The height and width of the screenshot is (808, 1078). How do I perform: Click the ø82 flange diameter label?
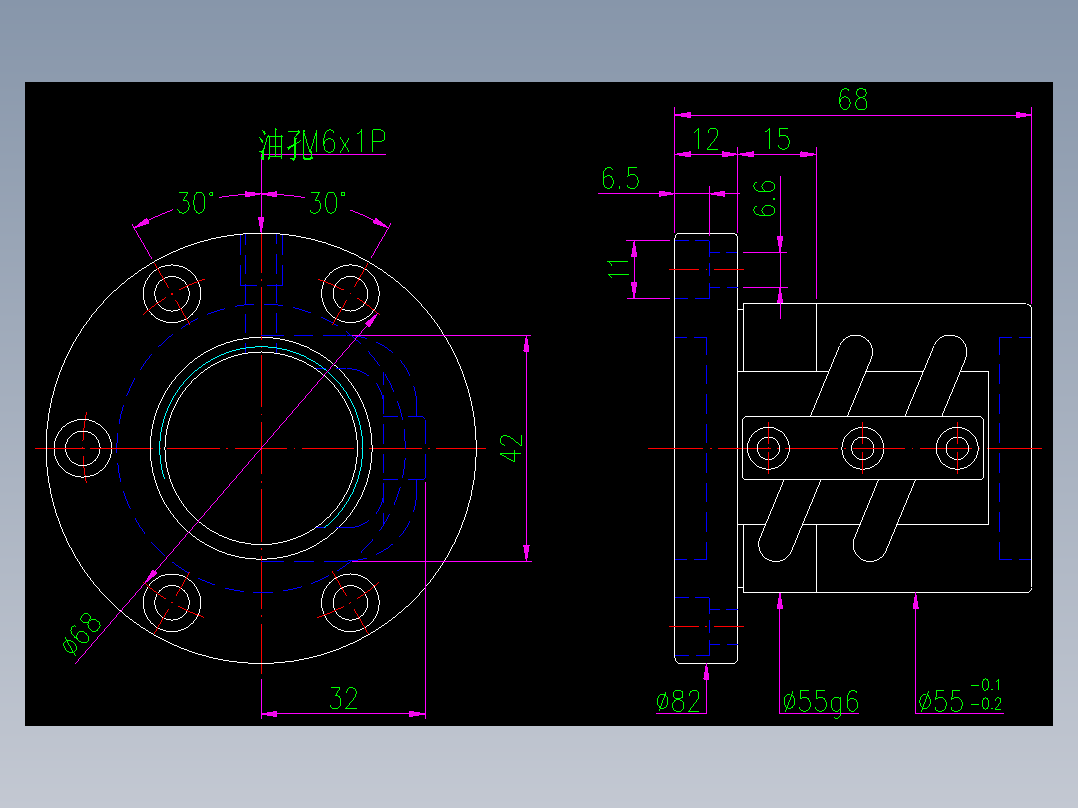pyautogui.click(x=676, y=700)
